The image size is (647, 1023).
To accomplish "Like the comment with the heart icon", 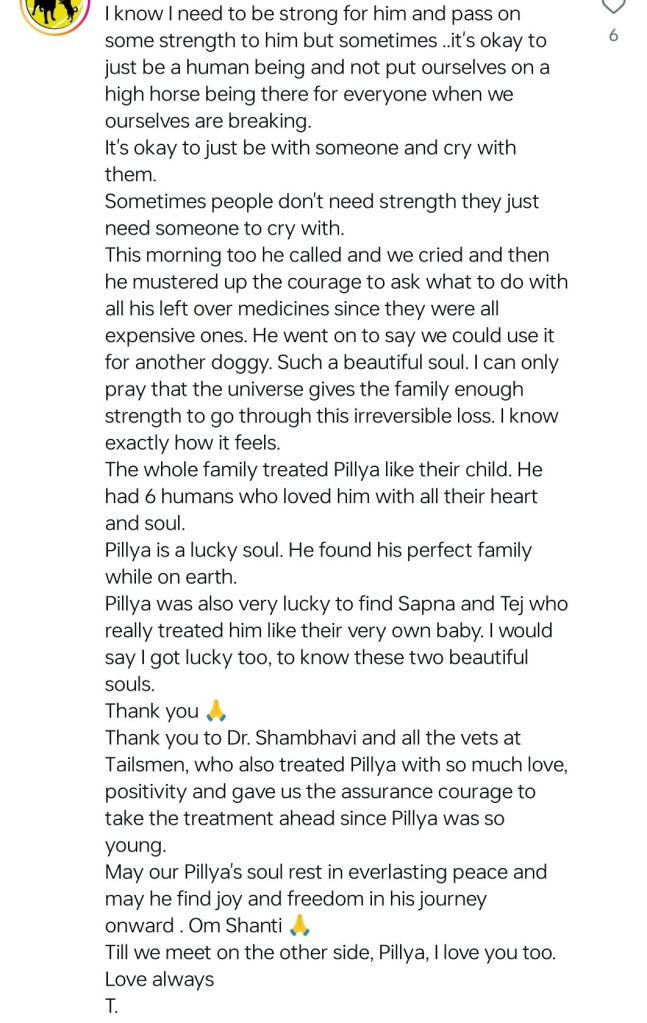I will [x=613, y=6].
